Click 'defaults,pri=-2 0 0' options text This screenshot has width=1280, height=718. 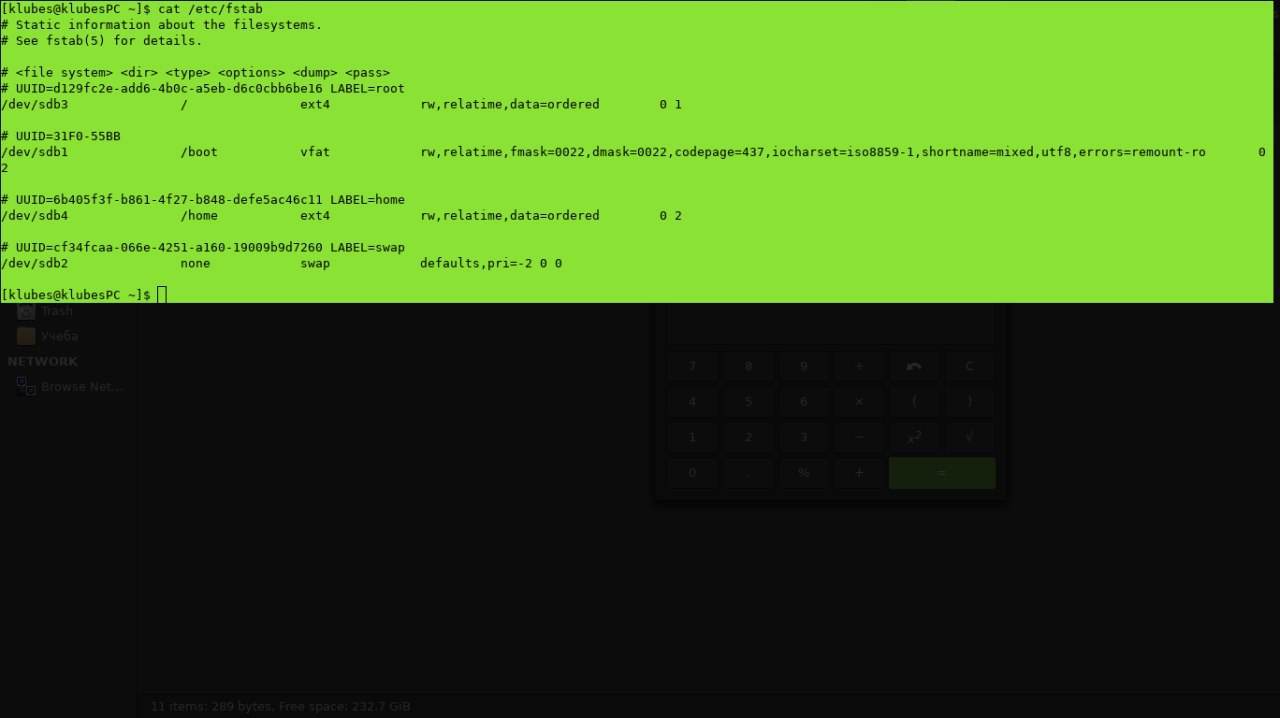[x=491, y=263]
